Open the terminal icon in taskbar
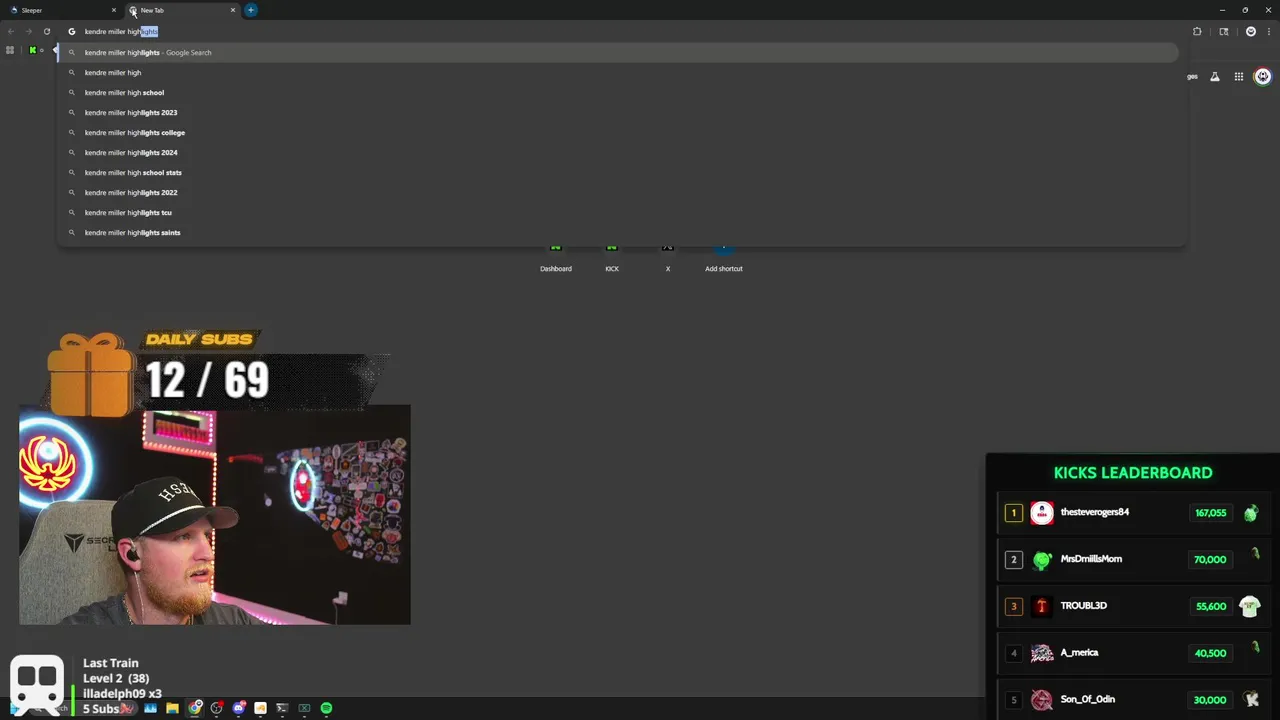 click(282, 708)
